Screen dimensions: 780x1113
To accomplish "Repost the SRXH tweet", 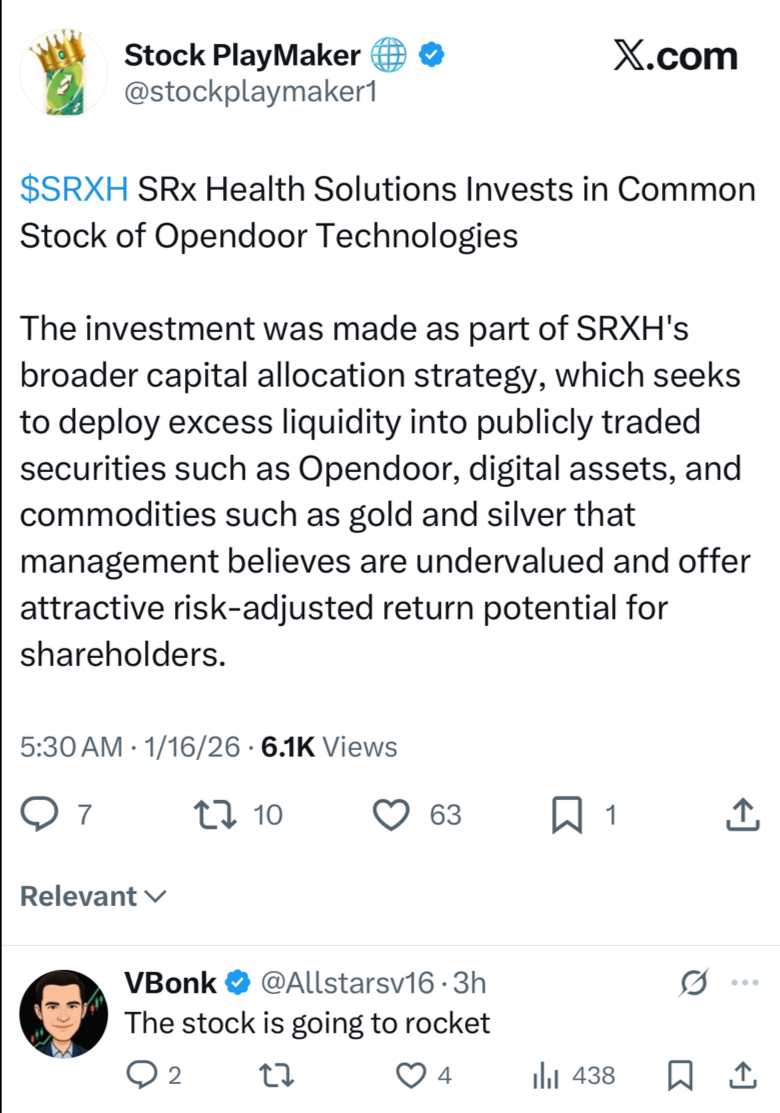I will [x=215, y=815].
